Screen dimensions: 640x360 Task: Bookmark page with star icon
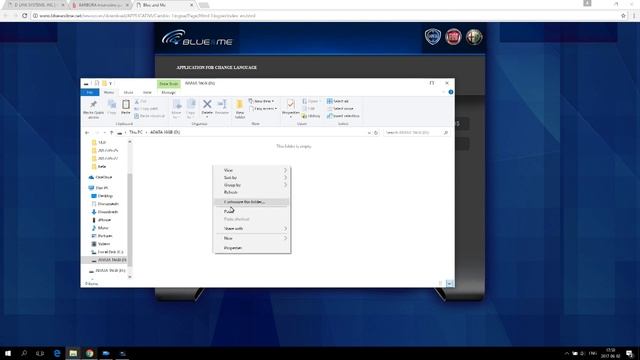[x=623, y=16]
